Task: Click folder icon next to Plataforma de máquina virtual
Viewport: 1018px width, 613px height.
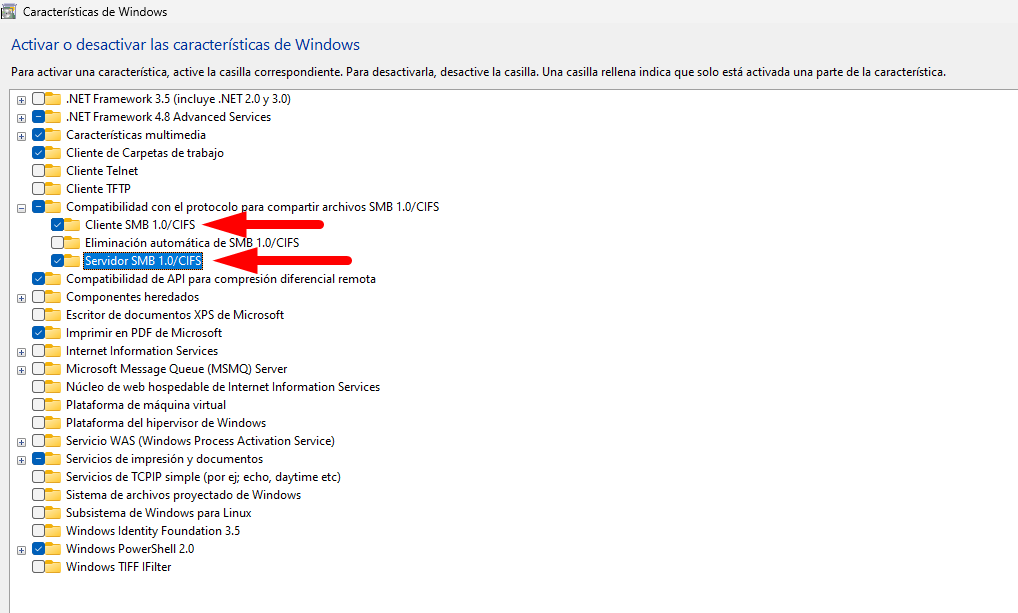Action: point(53,405)
